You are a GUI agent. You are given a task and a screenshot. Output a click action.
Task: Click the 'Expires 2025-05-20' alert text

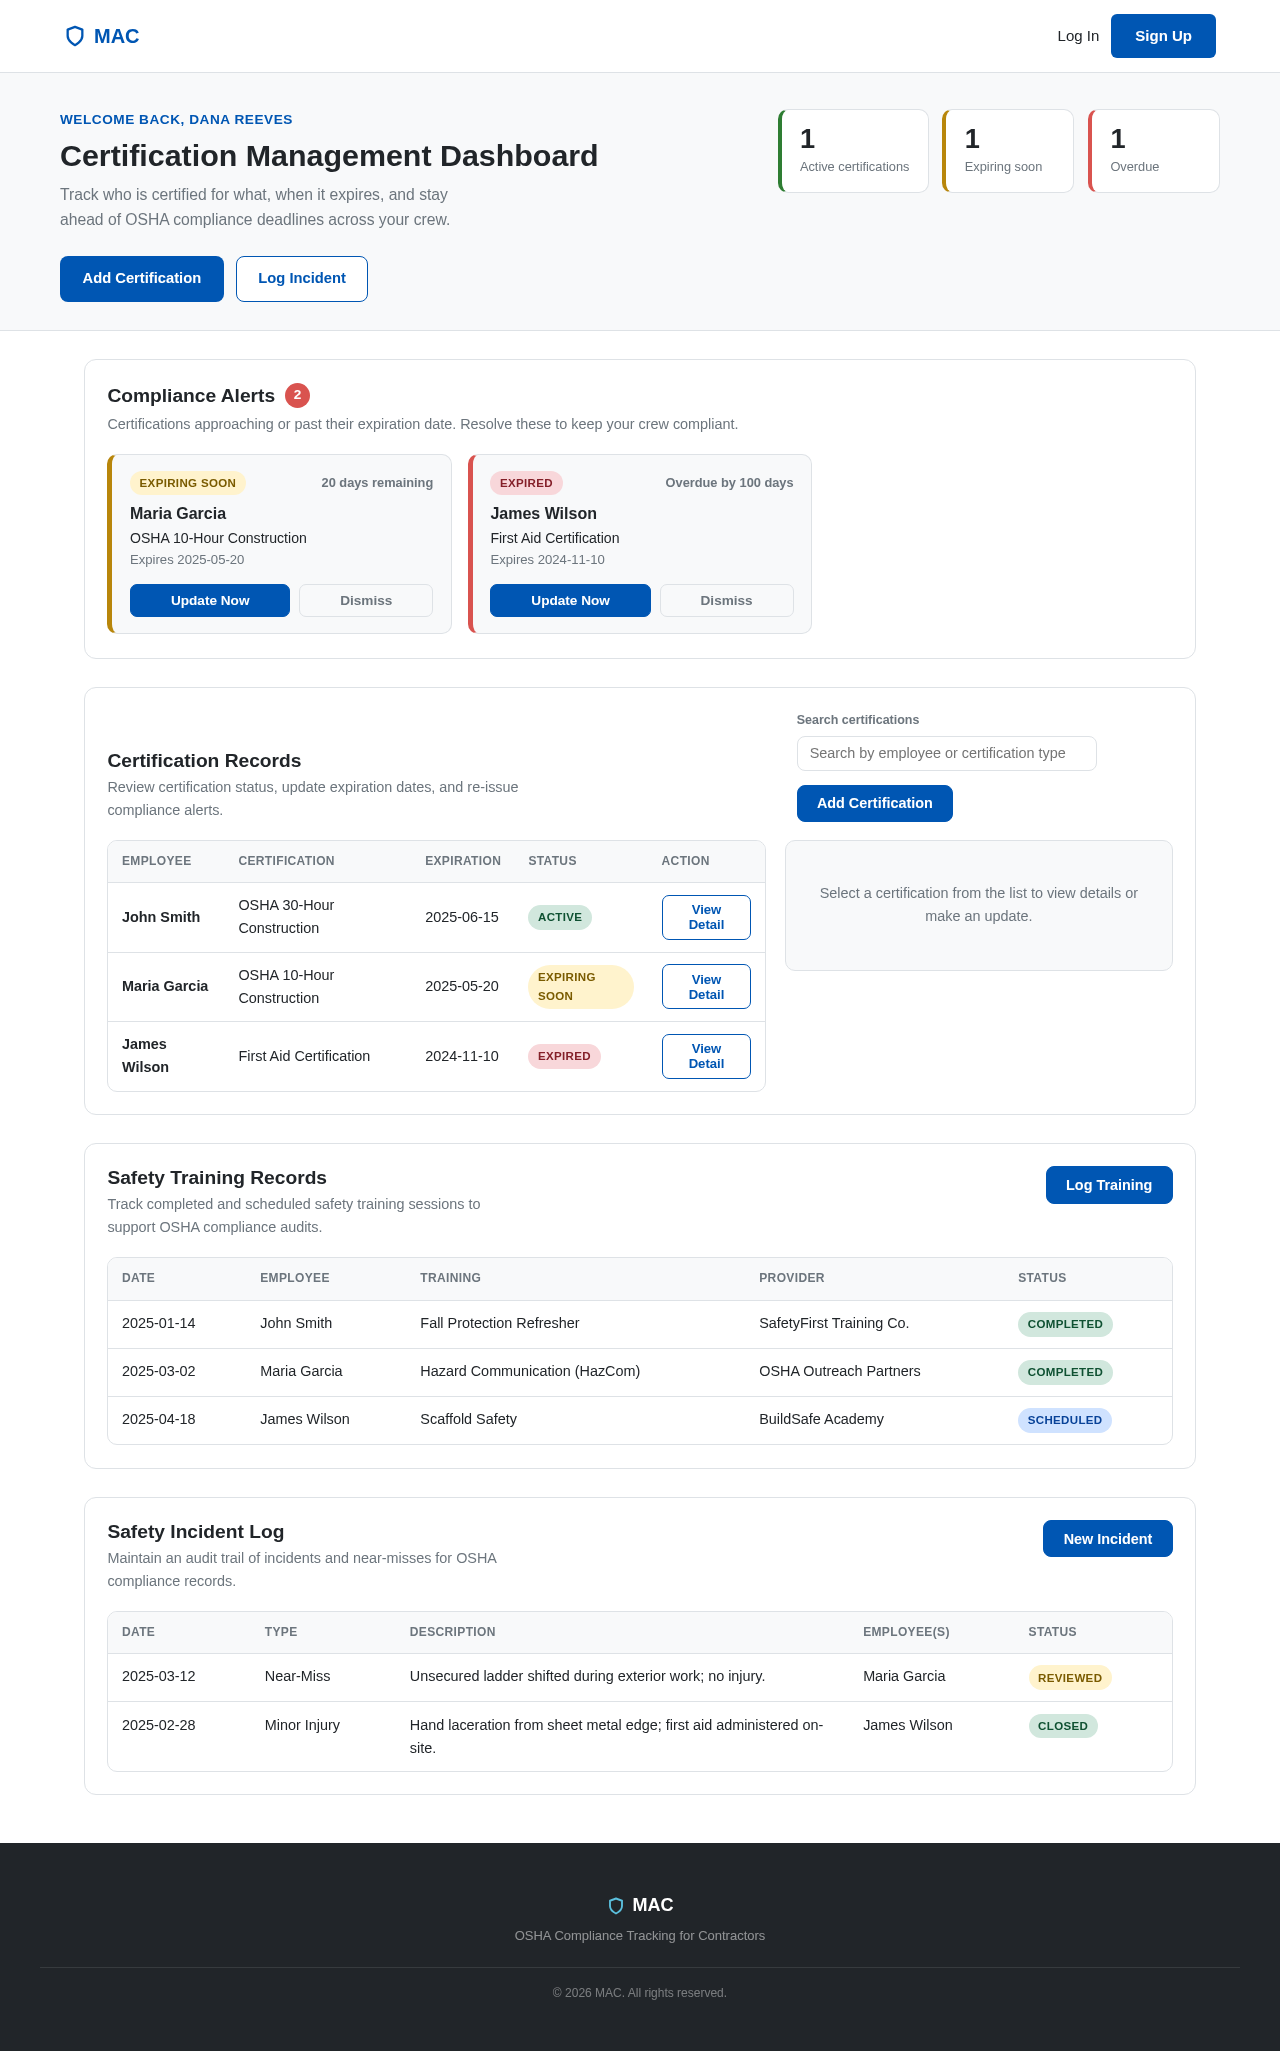pos(187,560)
